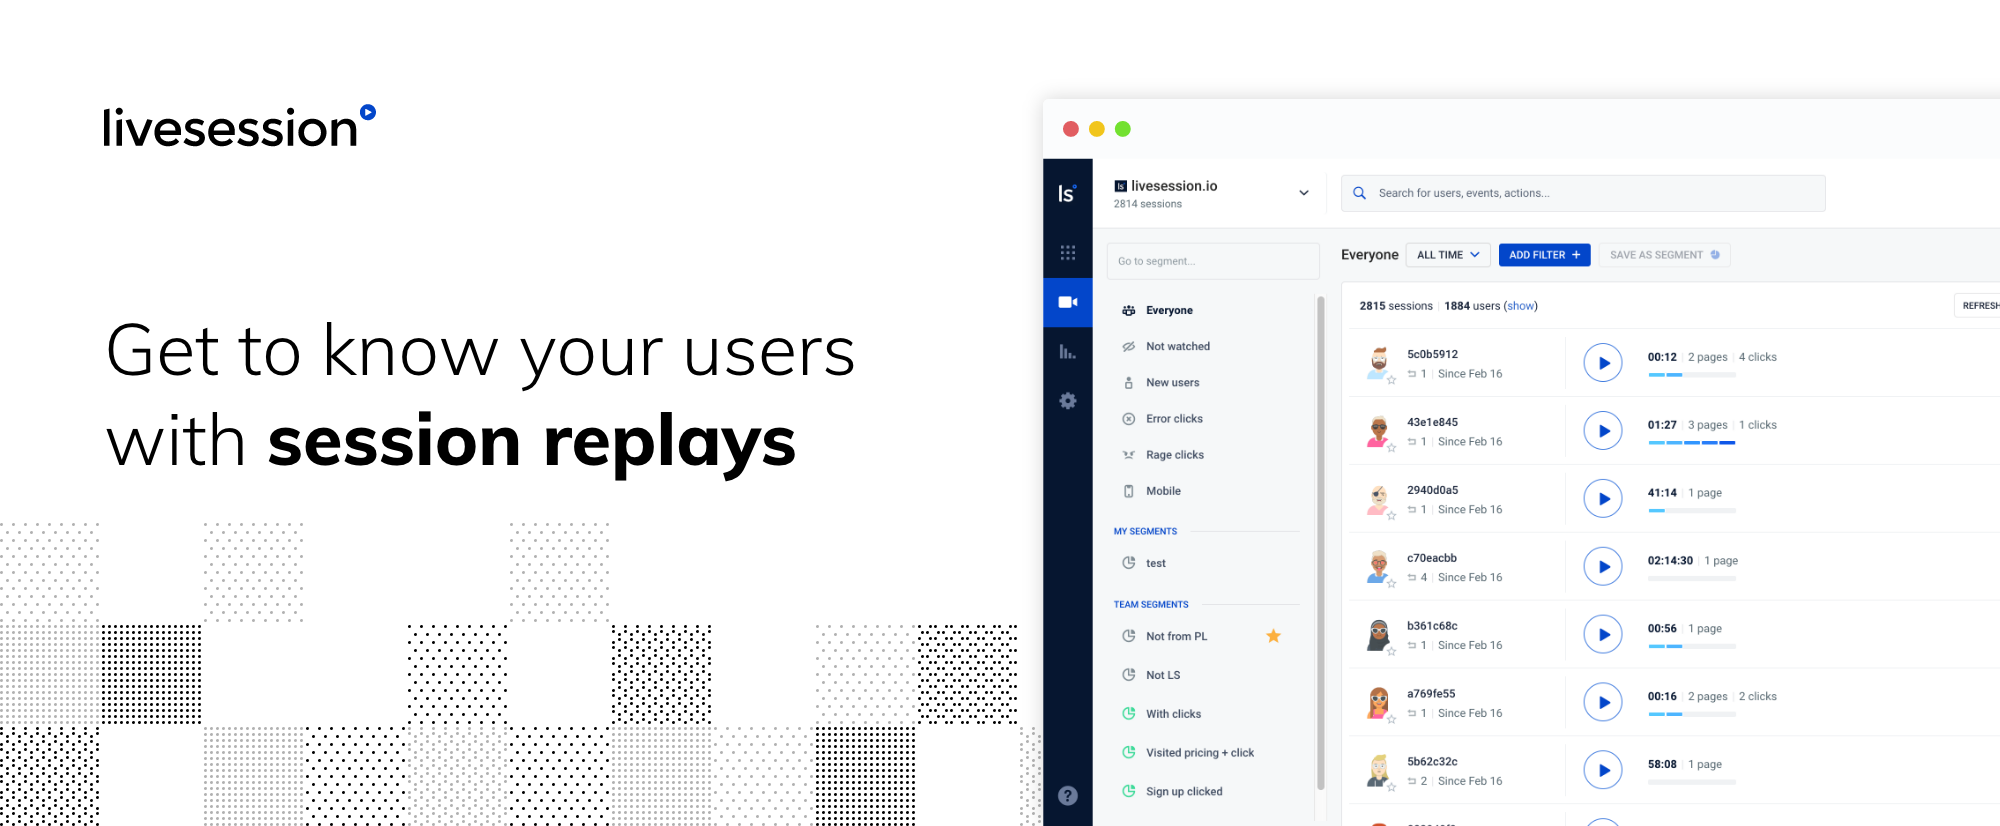The width and height of the screenshot is (2000, 826).
Task: Click the show users link
Action: (x=1521, y=306)
